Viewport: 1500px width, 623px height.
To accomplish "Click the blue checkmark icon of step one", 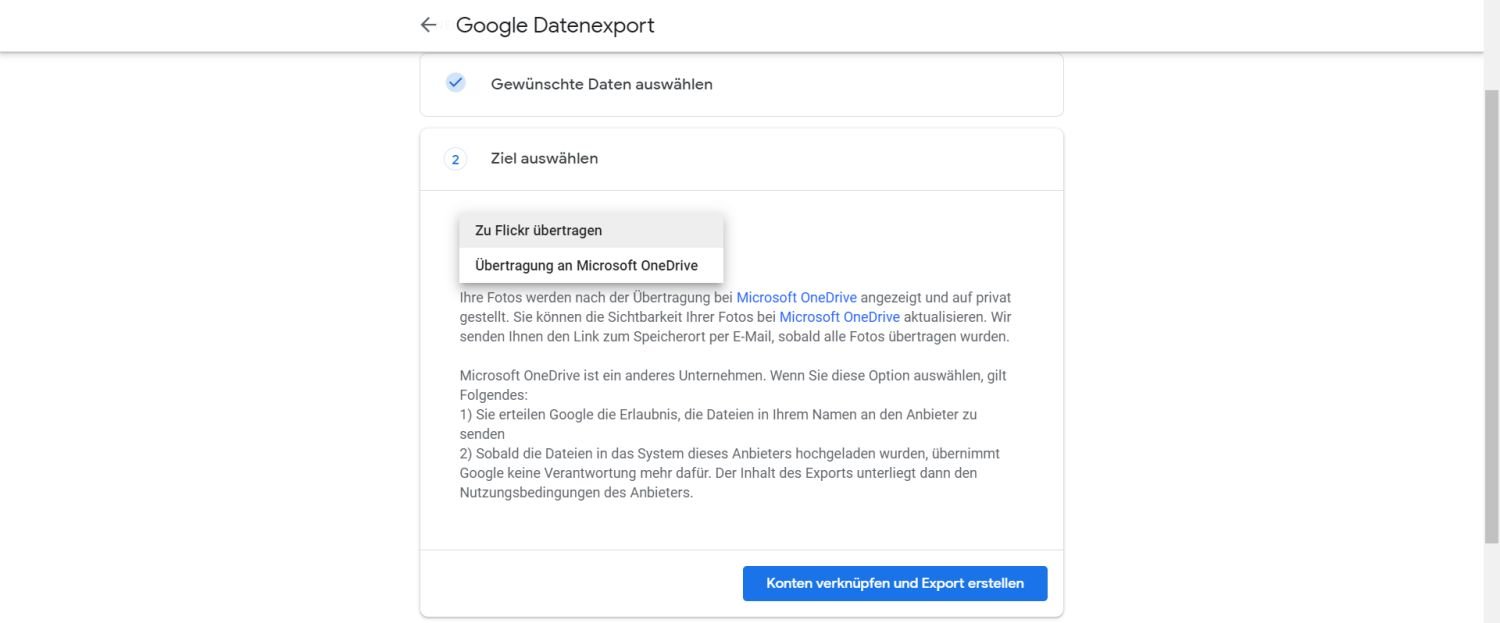I will (455, 83).
